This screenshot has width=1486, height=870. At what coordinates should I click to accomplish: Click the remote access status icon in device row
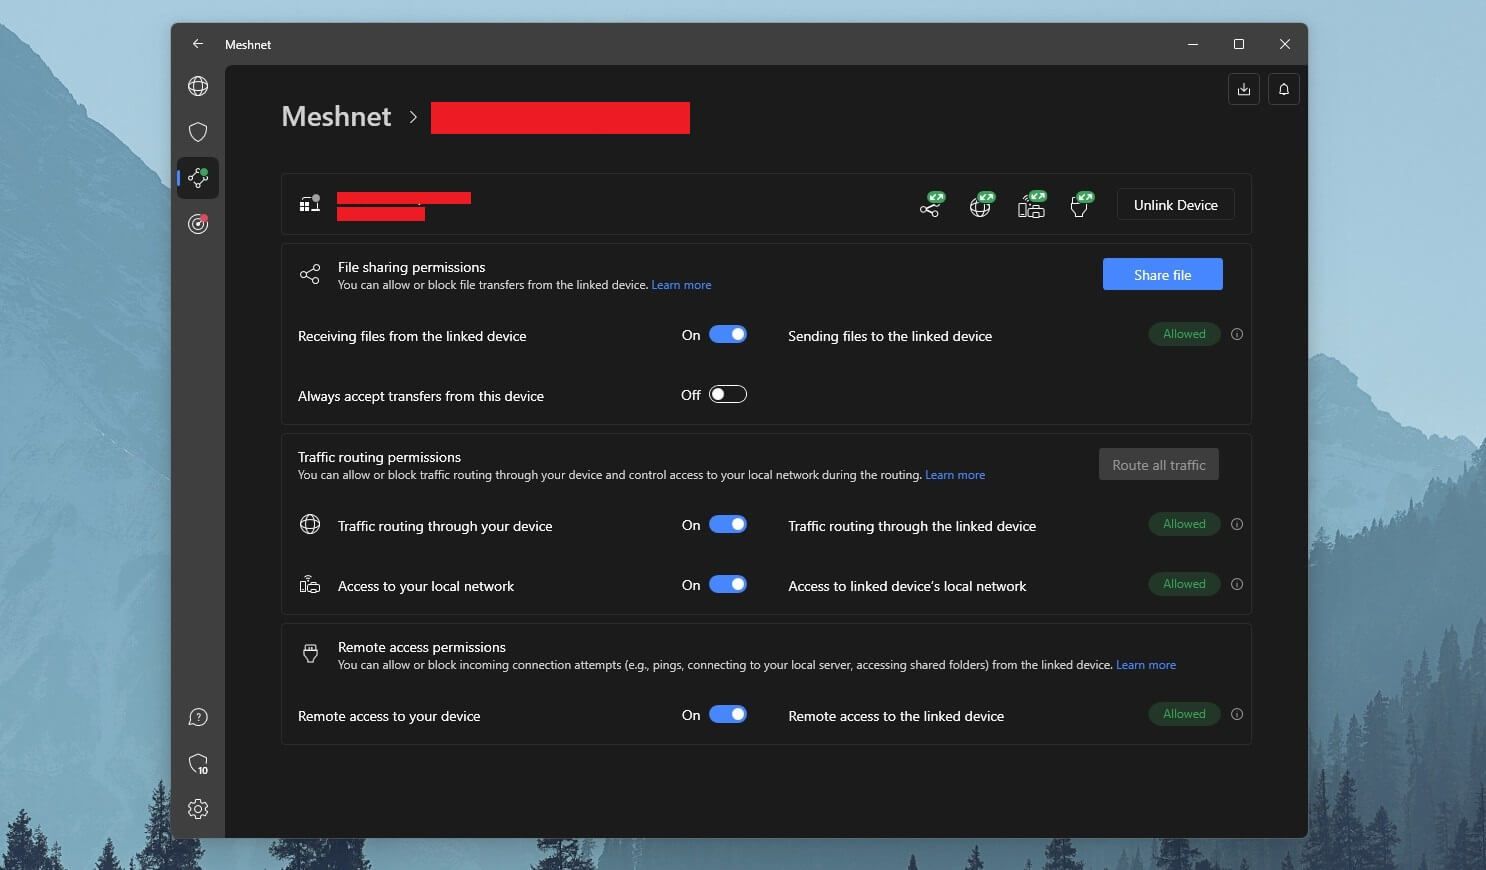pyautogui.click(x=1082, y=205)
